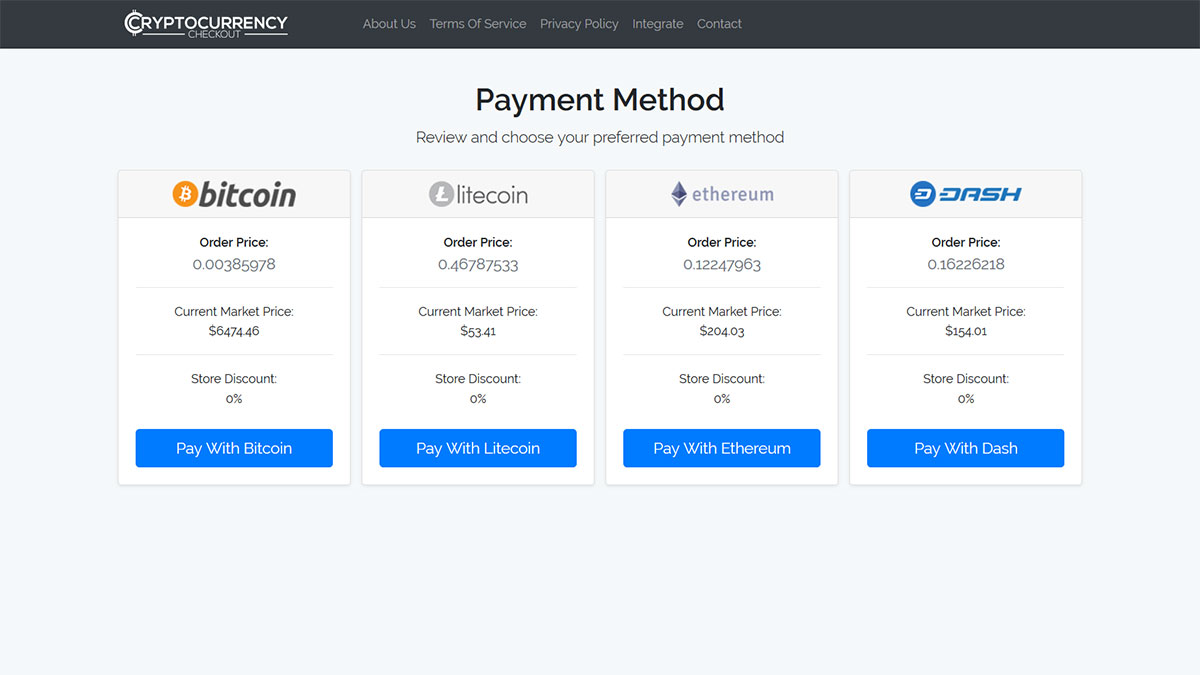Click the Litecoin logo in card header
This screenshot has height=675, width=1200.
tap(478, 194)
